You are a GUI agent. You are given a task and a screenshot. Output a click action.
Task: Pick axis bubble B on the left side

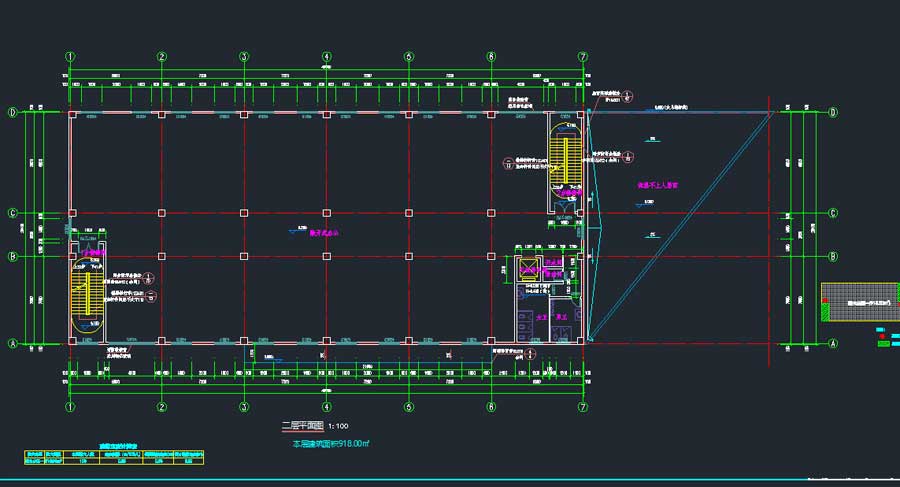(12, 257)
